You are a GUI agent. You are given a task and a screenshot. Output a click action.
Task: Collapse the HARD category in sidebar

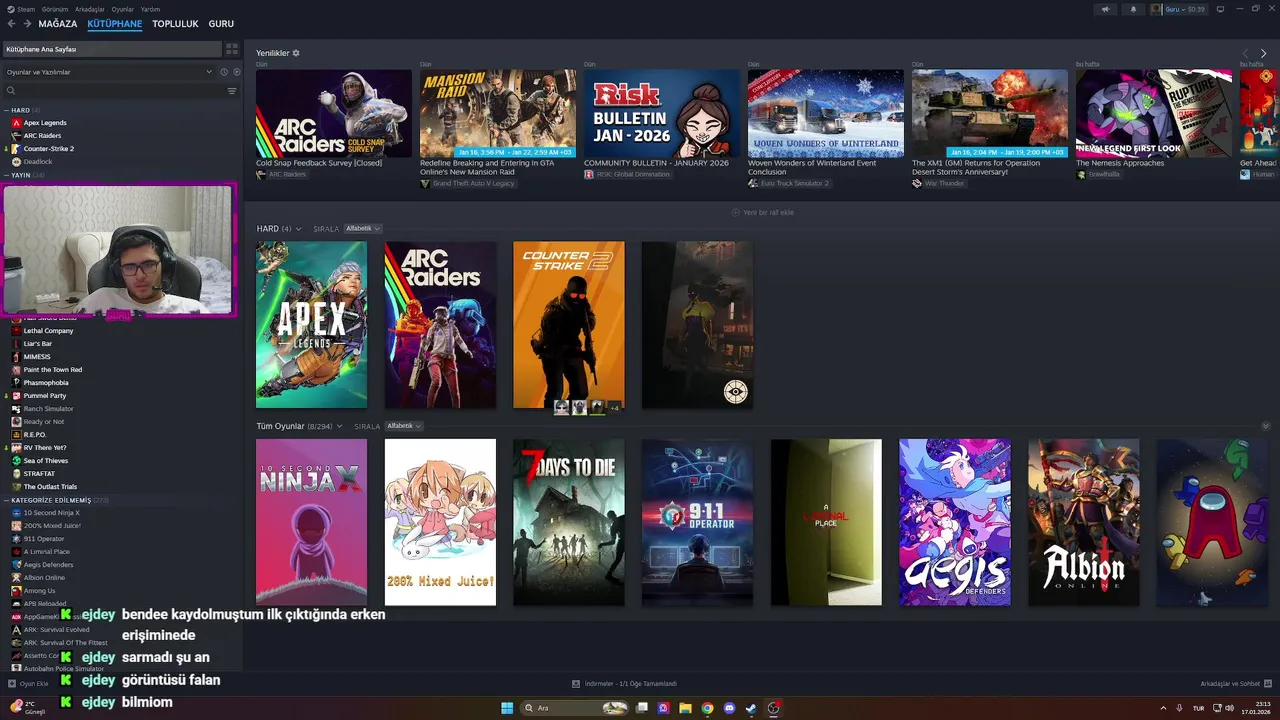pyautogui.click(x=6, y=110)
